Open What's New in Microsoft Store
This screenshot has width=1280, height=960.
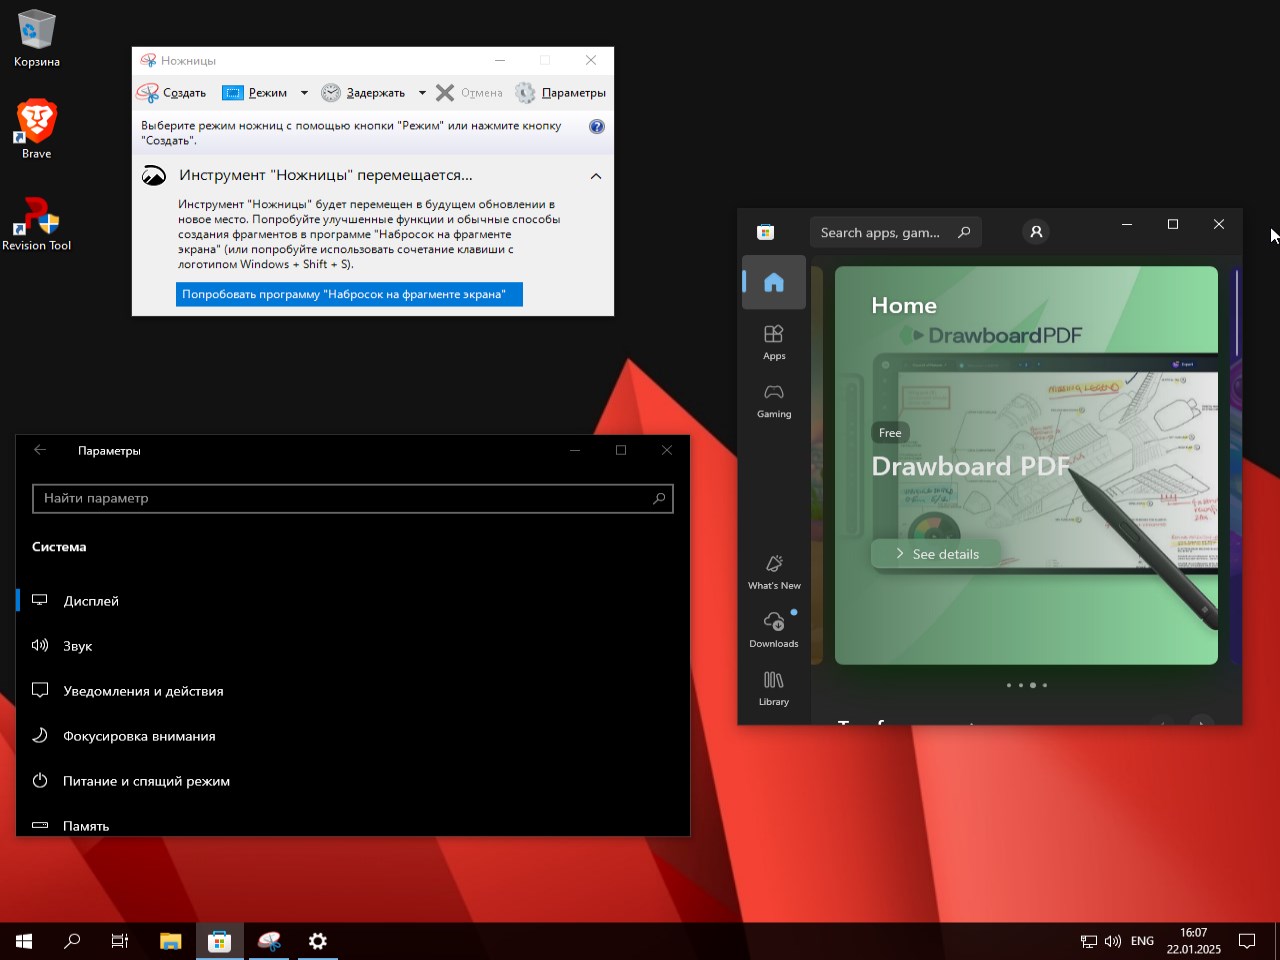[774, 572]
